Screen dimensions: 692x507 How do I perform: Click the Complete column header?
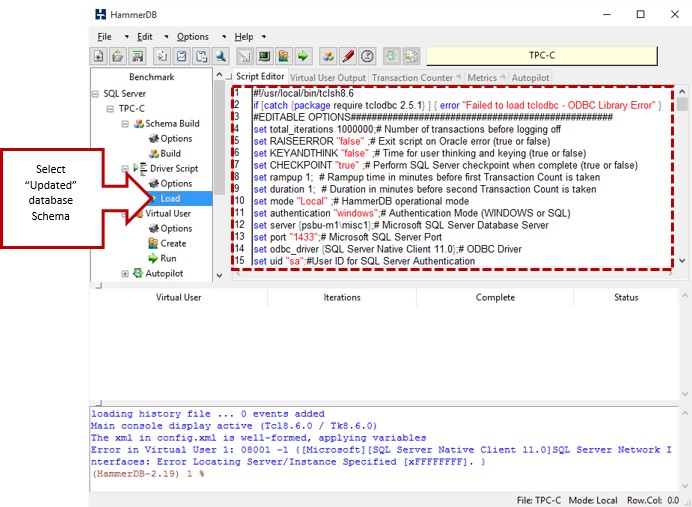495,297
